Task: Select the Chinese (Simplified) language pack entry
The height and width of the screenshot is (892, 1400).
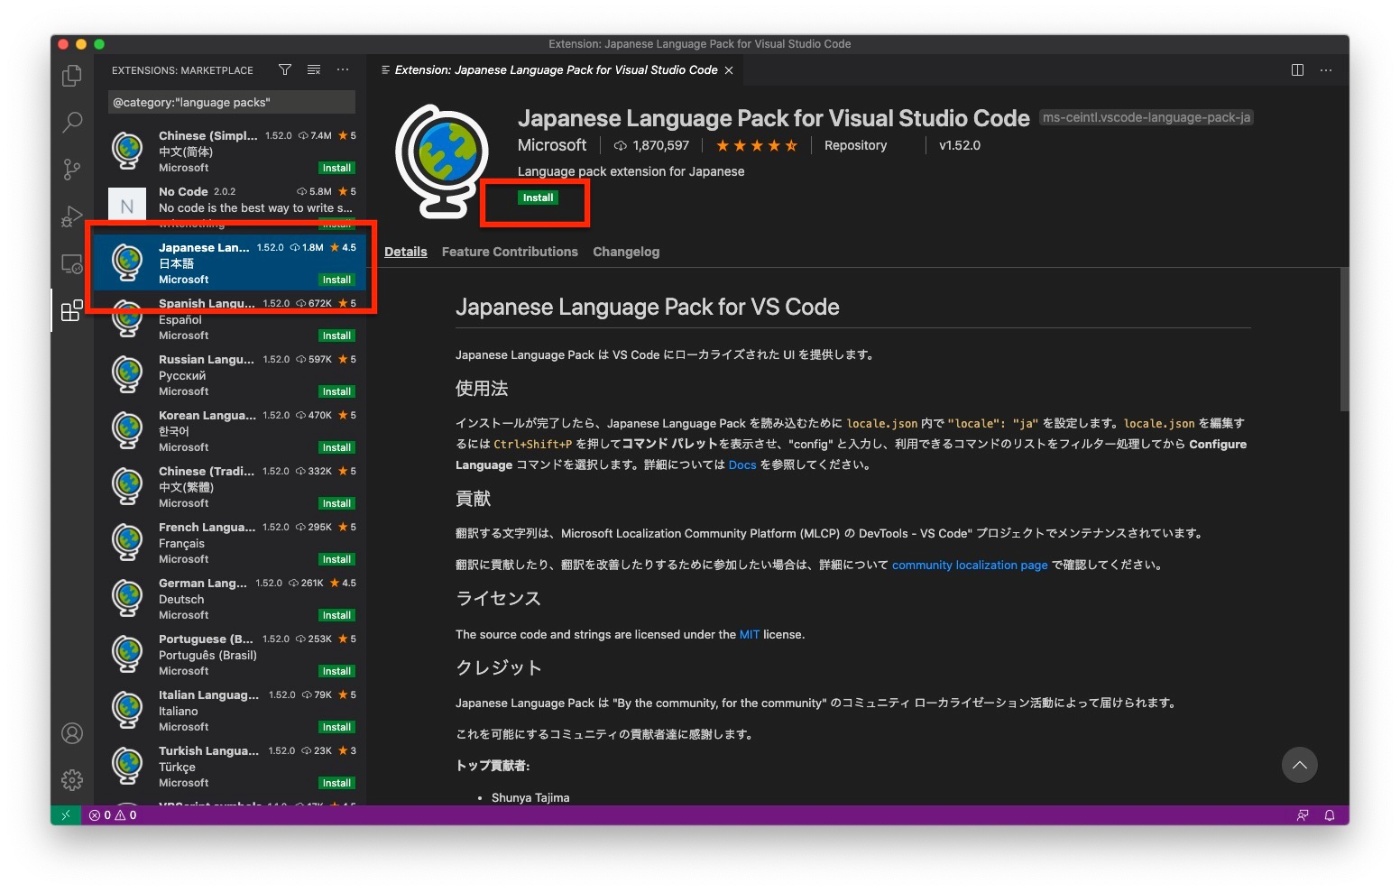Action: [231, 151]
